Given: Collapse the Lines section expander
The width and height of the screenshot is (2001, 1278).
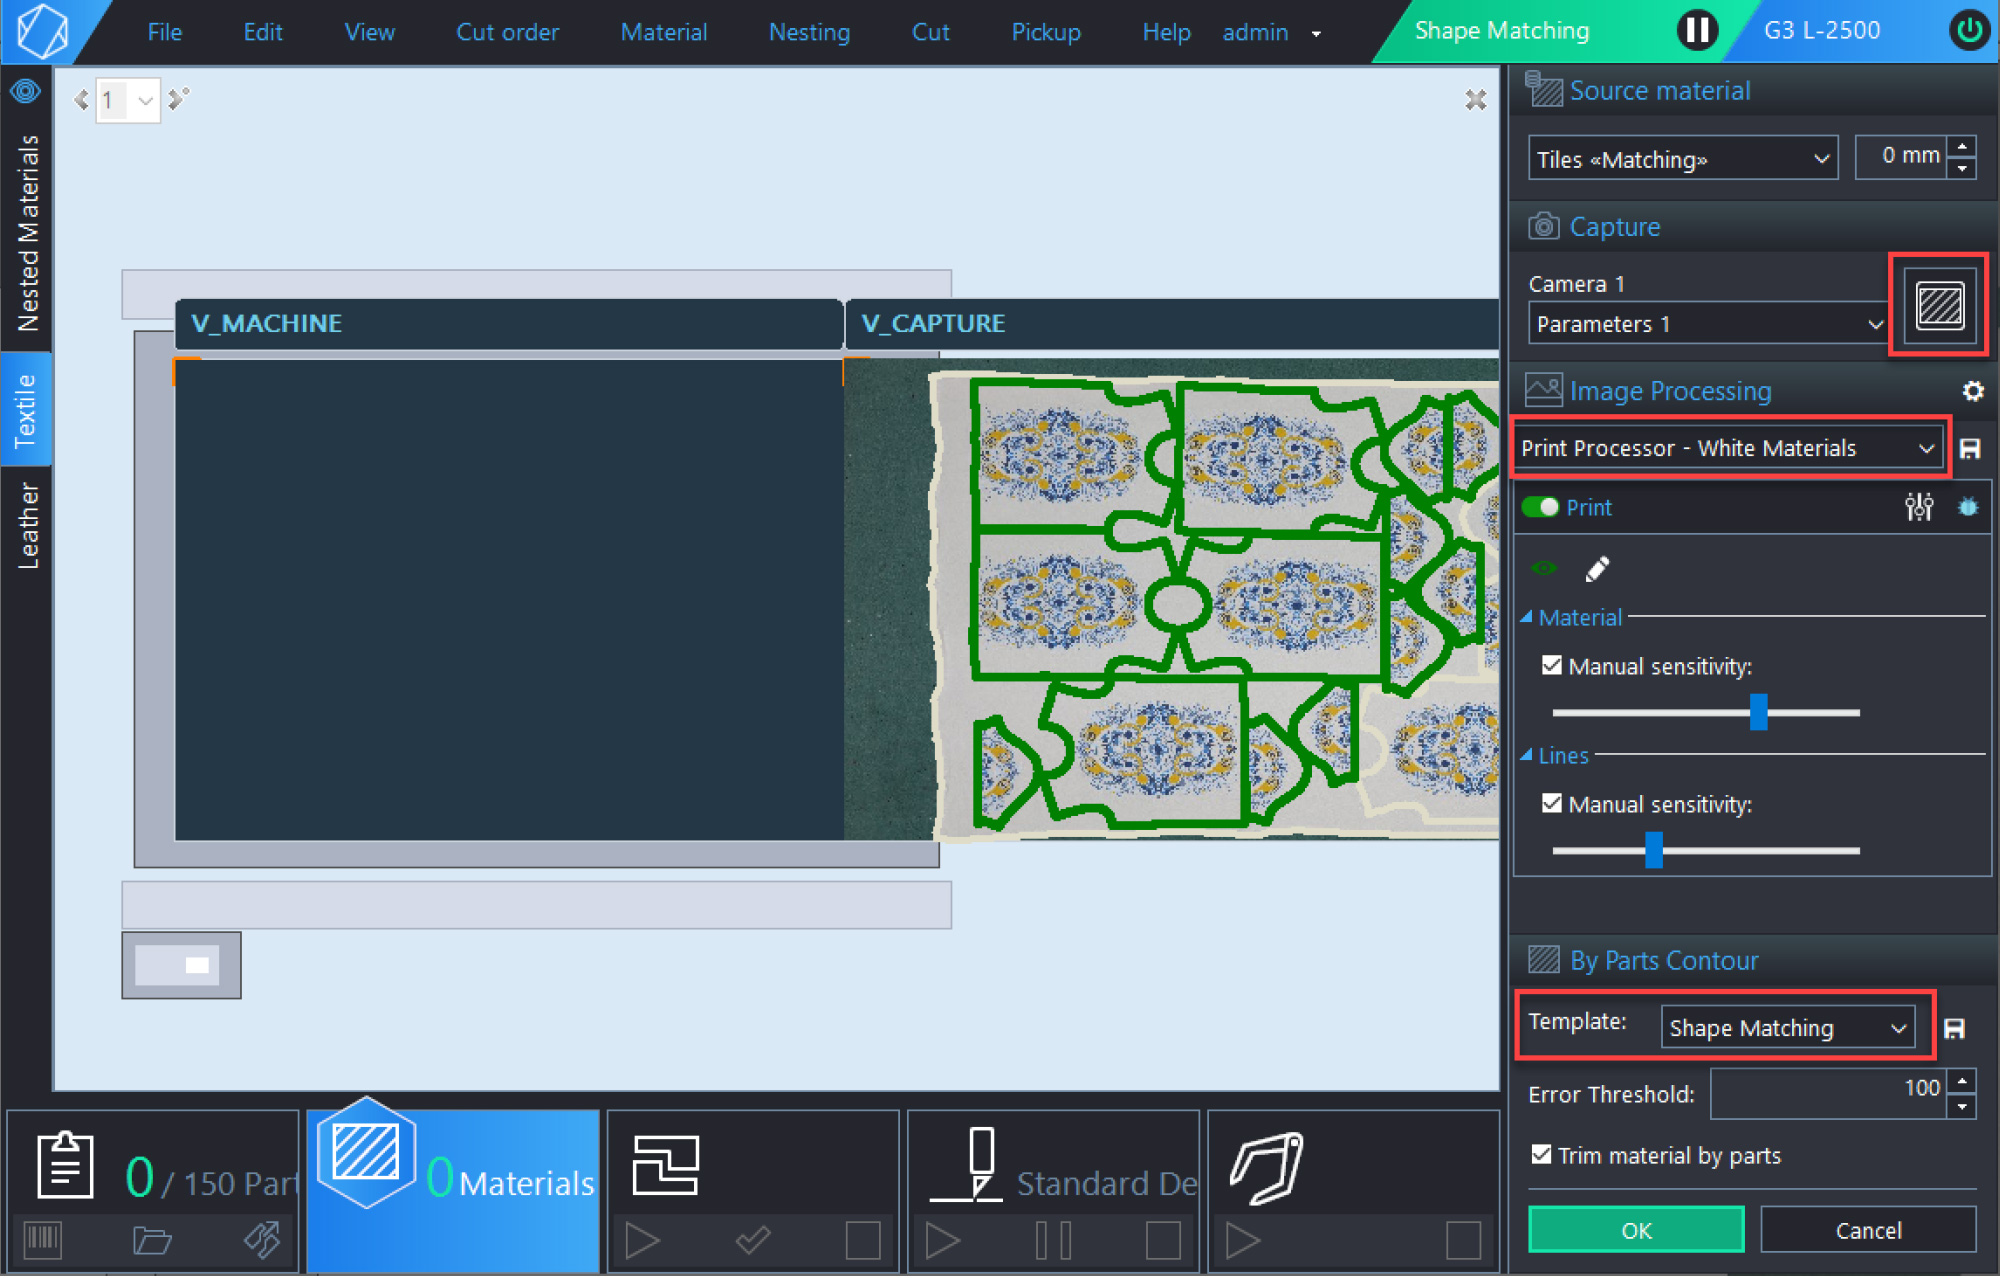Looking at the screenshot, I should [1526, 755].
